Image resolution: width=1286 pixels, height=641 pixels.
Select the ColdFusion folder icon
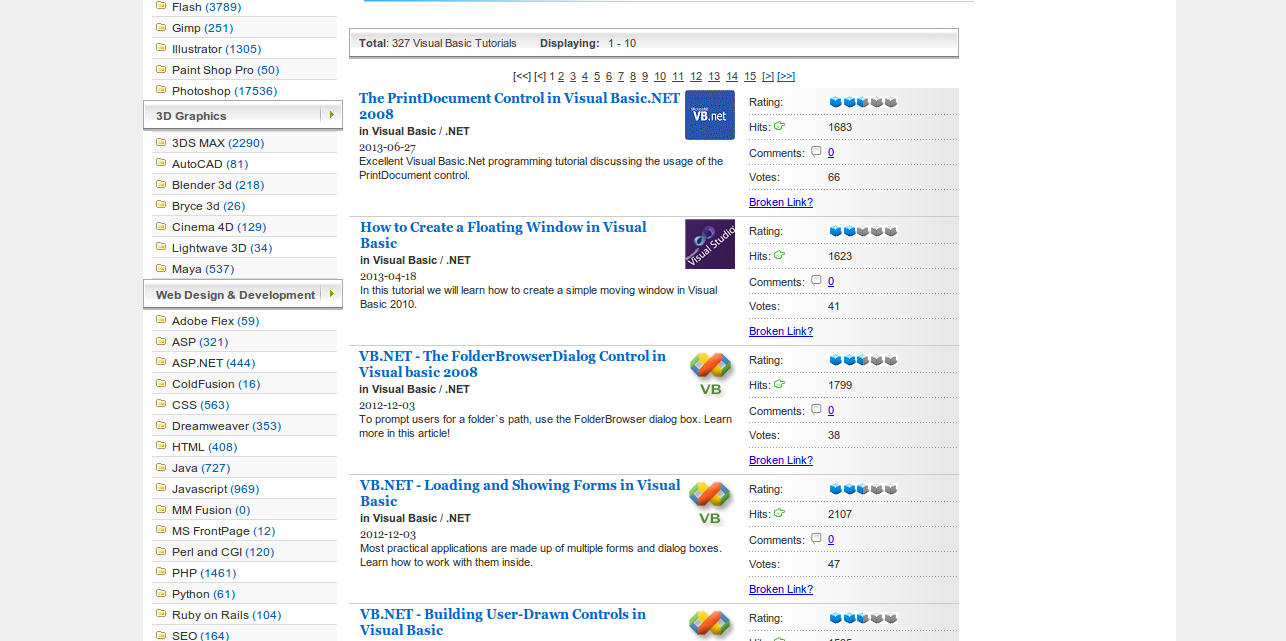161,383
